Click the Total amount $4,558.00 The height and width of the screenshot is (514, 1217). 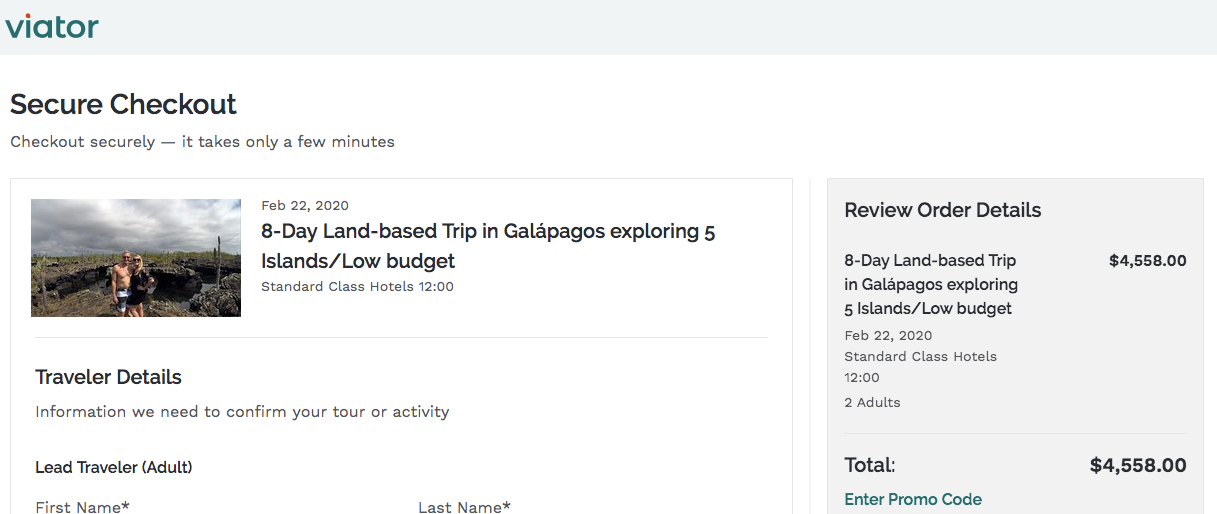point(1137,465)
